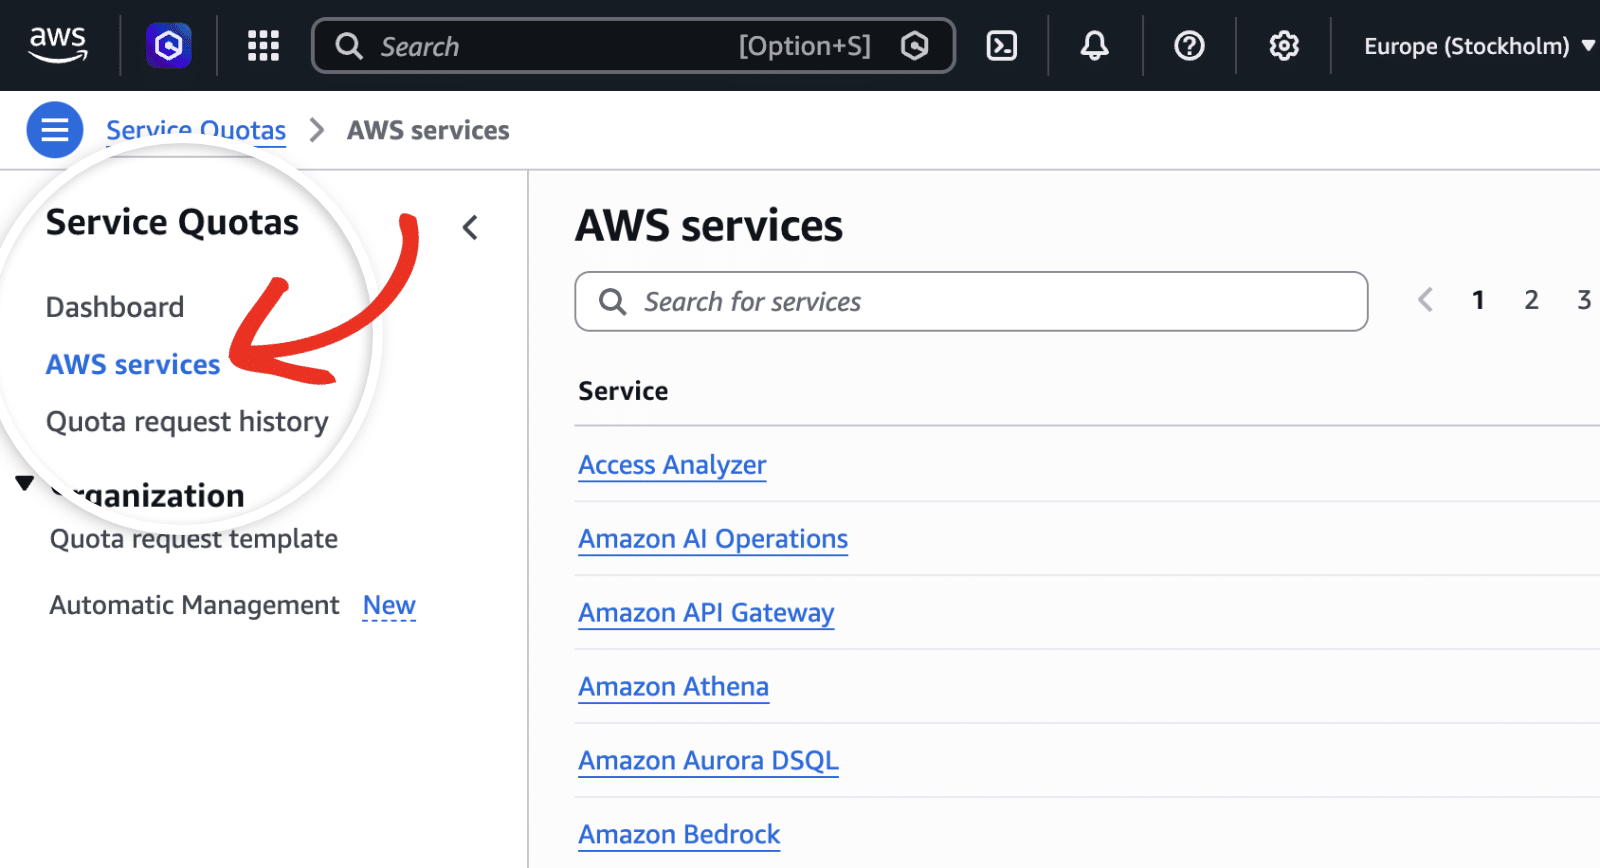The image size is (1600, 868).
Task: Click the Search for services field
Action: click(971, 301)
